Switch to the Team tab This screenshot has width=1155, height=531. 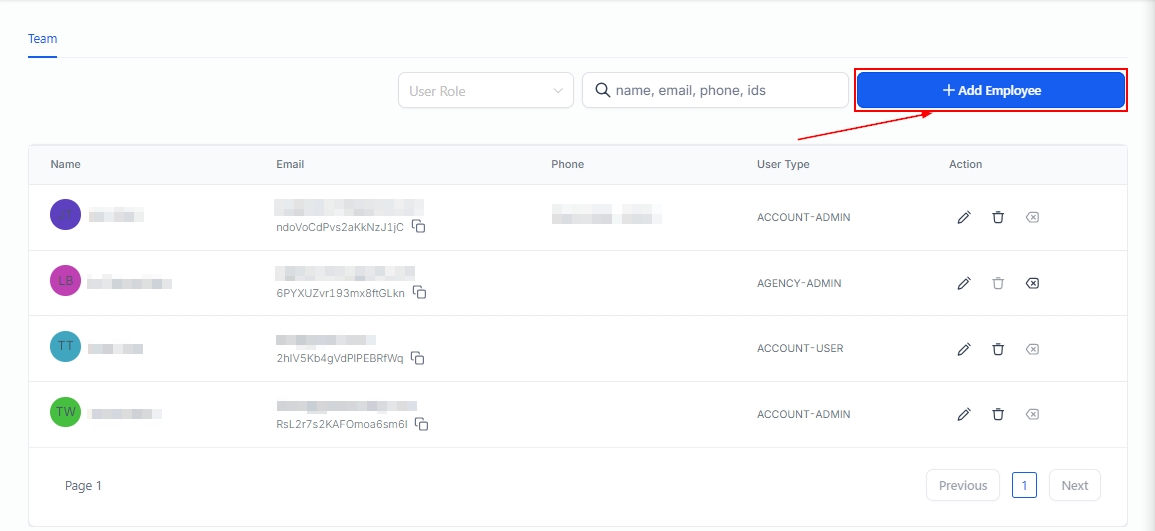click(42, 39)
